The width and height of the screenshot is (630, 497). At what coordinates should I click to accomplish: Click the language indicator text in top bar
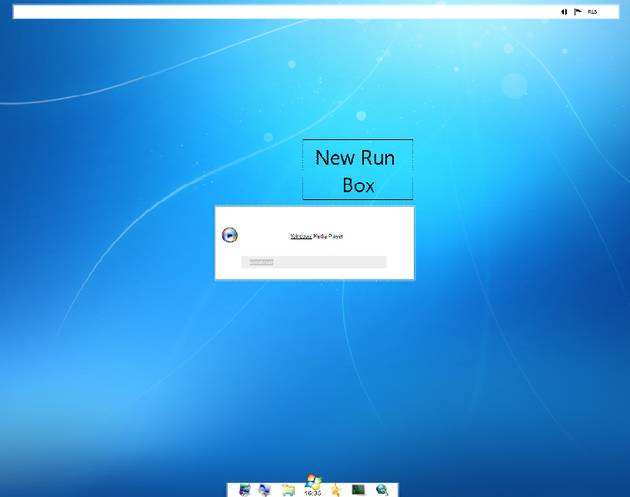coord(592,12)
